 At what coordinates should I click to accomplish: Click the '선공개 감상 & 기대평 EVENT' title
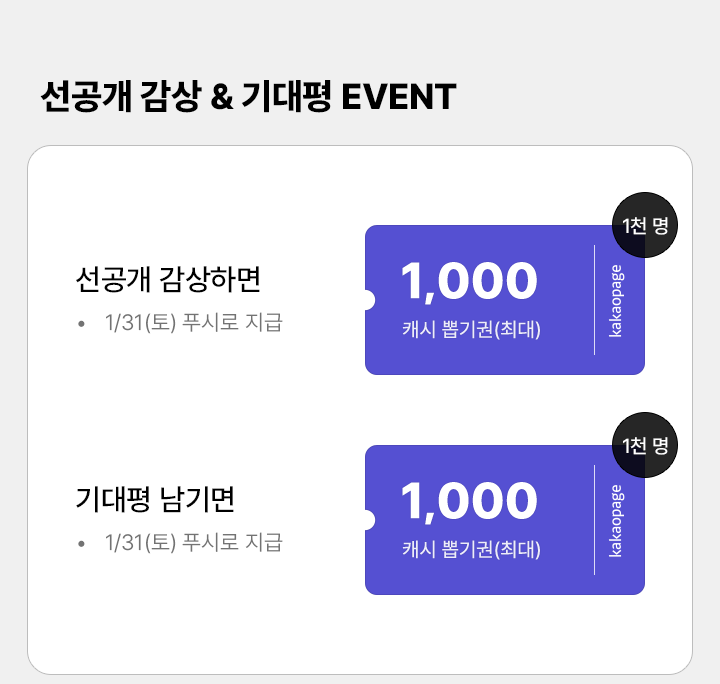248,97
